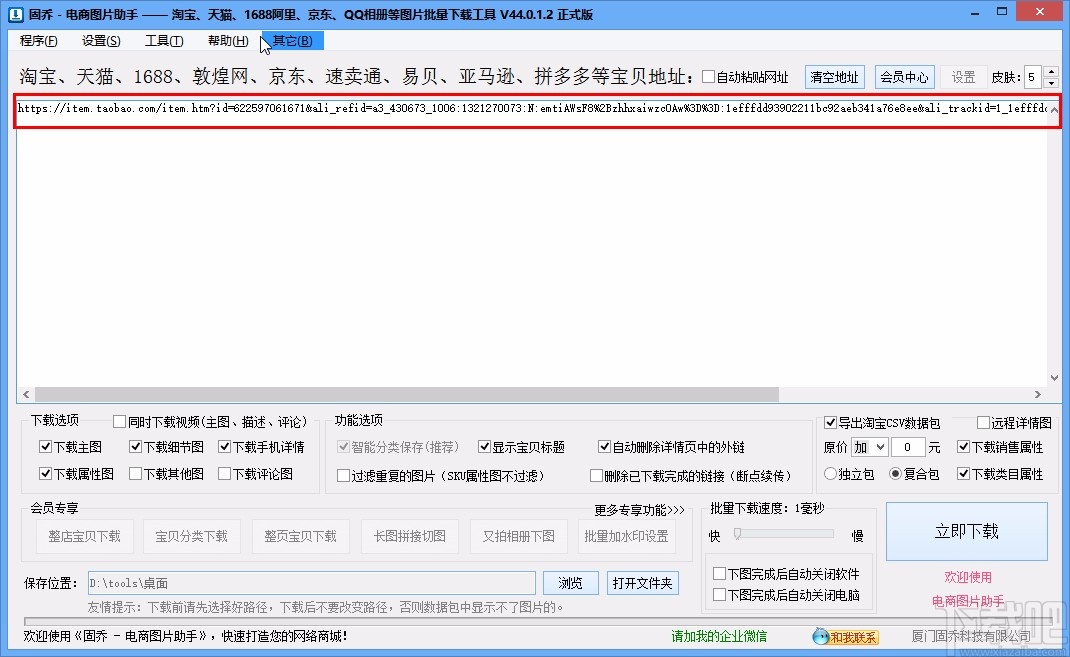Open the 程序(F) menu

coord(38,41)
